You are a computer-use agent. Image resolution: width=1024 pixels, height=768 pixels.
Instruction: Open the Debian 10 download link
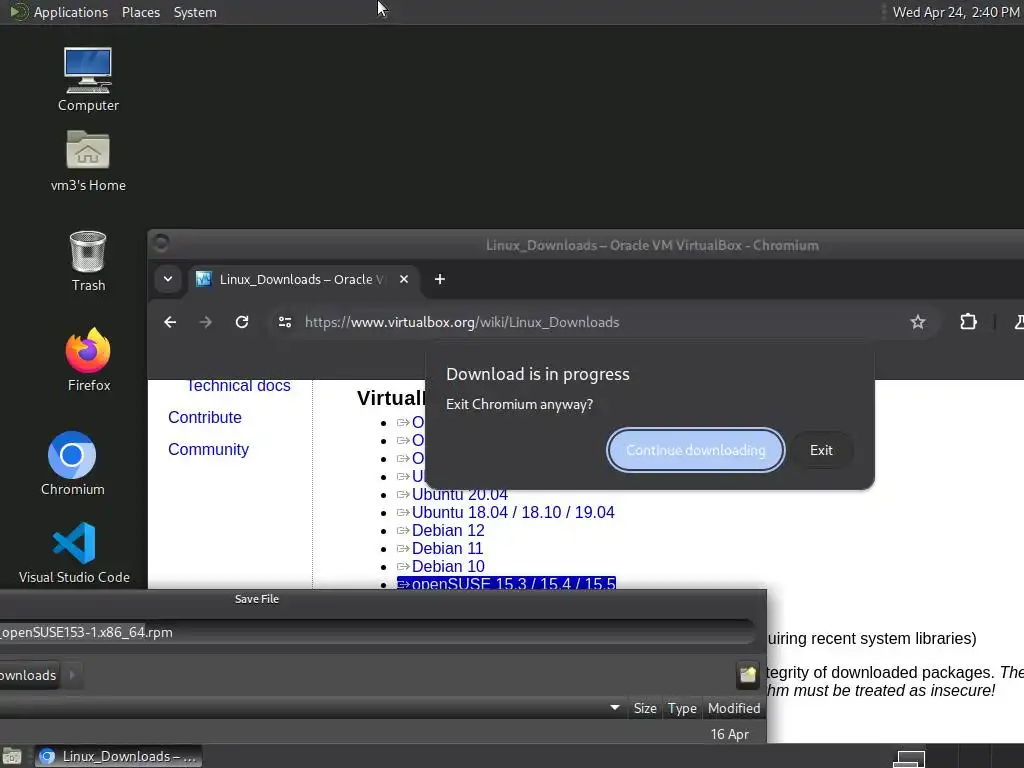click(x=448, y=566)
